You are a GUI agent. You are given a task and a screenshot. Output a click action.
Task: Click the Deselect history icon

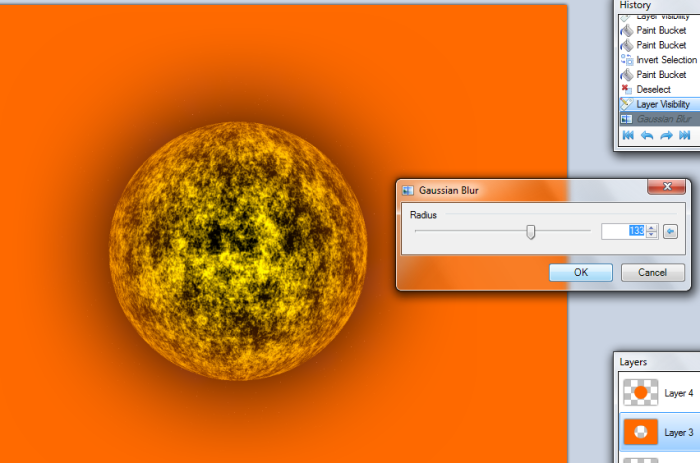click(627, 89)
